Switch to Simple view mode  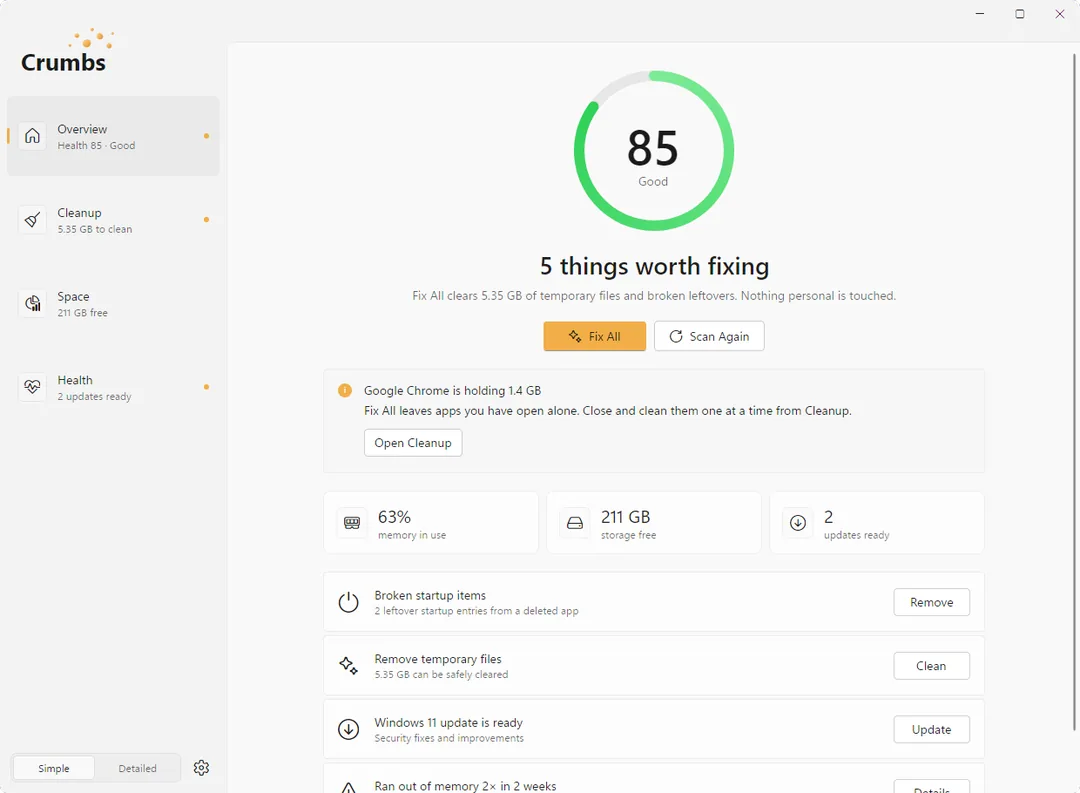pos(54,768)
